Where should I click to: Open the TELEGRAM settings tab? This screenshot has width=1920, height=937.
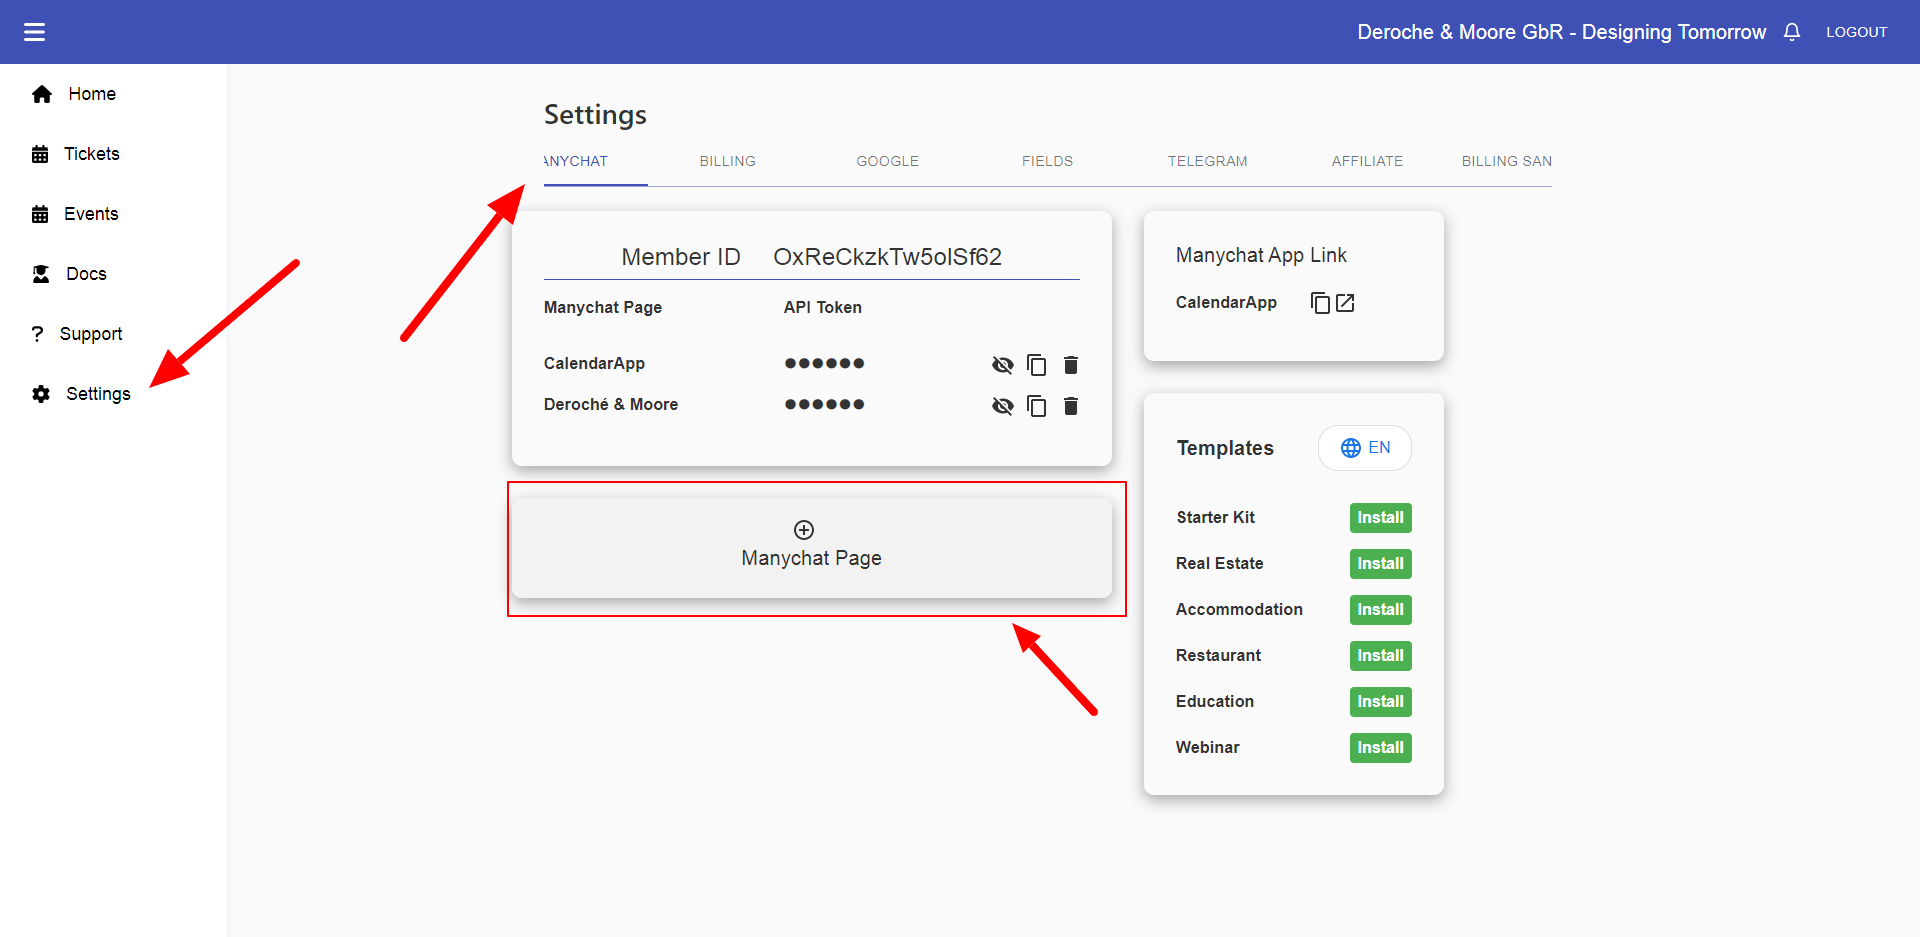(1207, 161)
